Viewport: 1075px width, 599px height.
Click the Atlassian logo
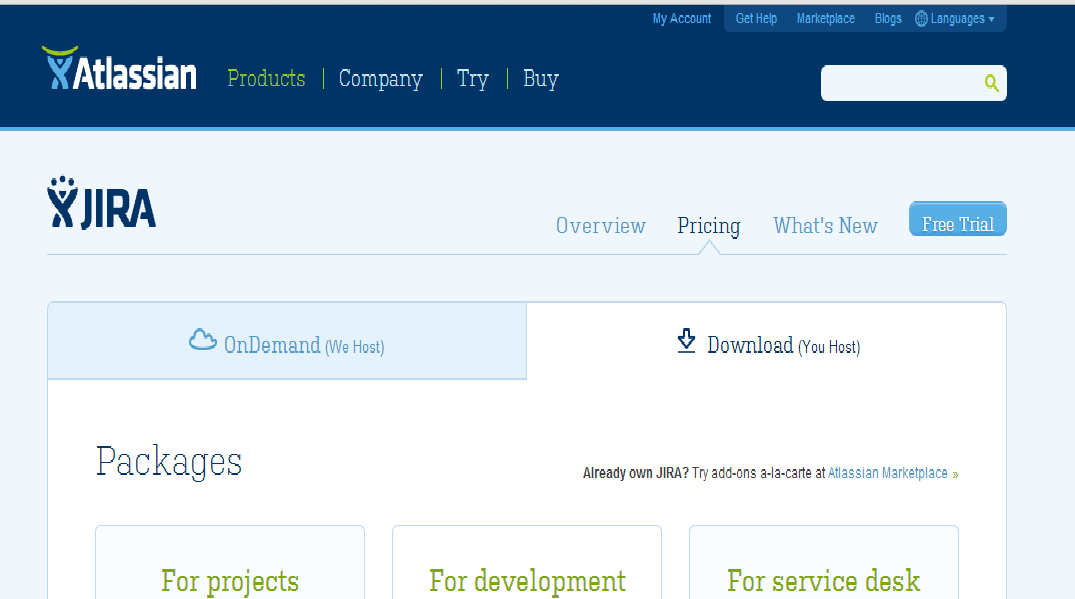pos(119,69)
